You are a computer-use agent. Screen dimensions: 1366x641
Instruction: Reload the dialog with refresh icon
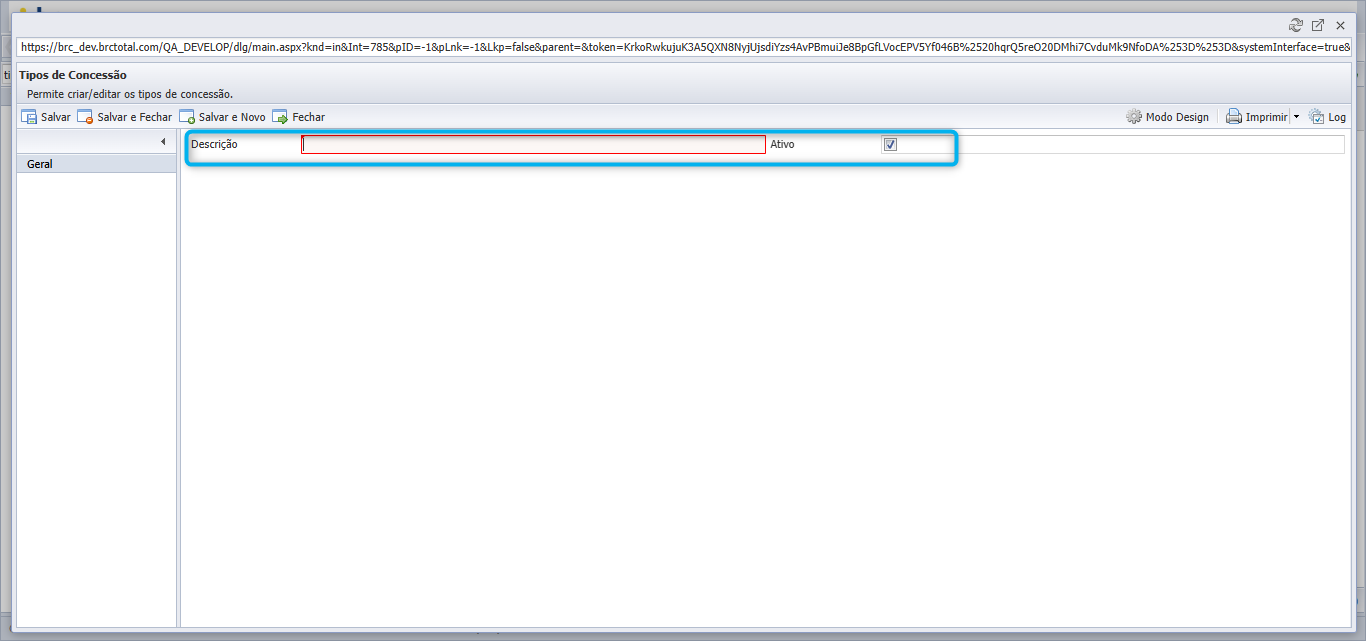click(x=1296, y=25)
